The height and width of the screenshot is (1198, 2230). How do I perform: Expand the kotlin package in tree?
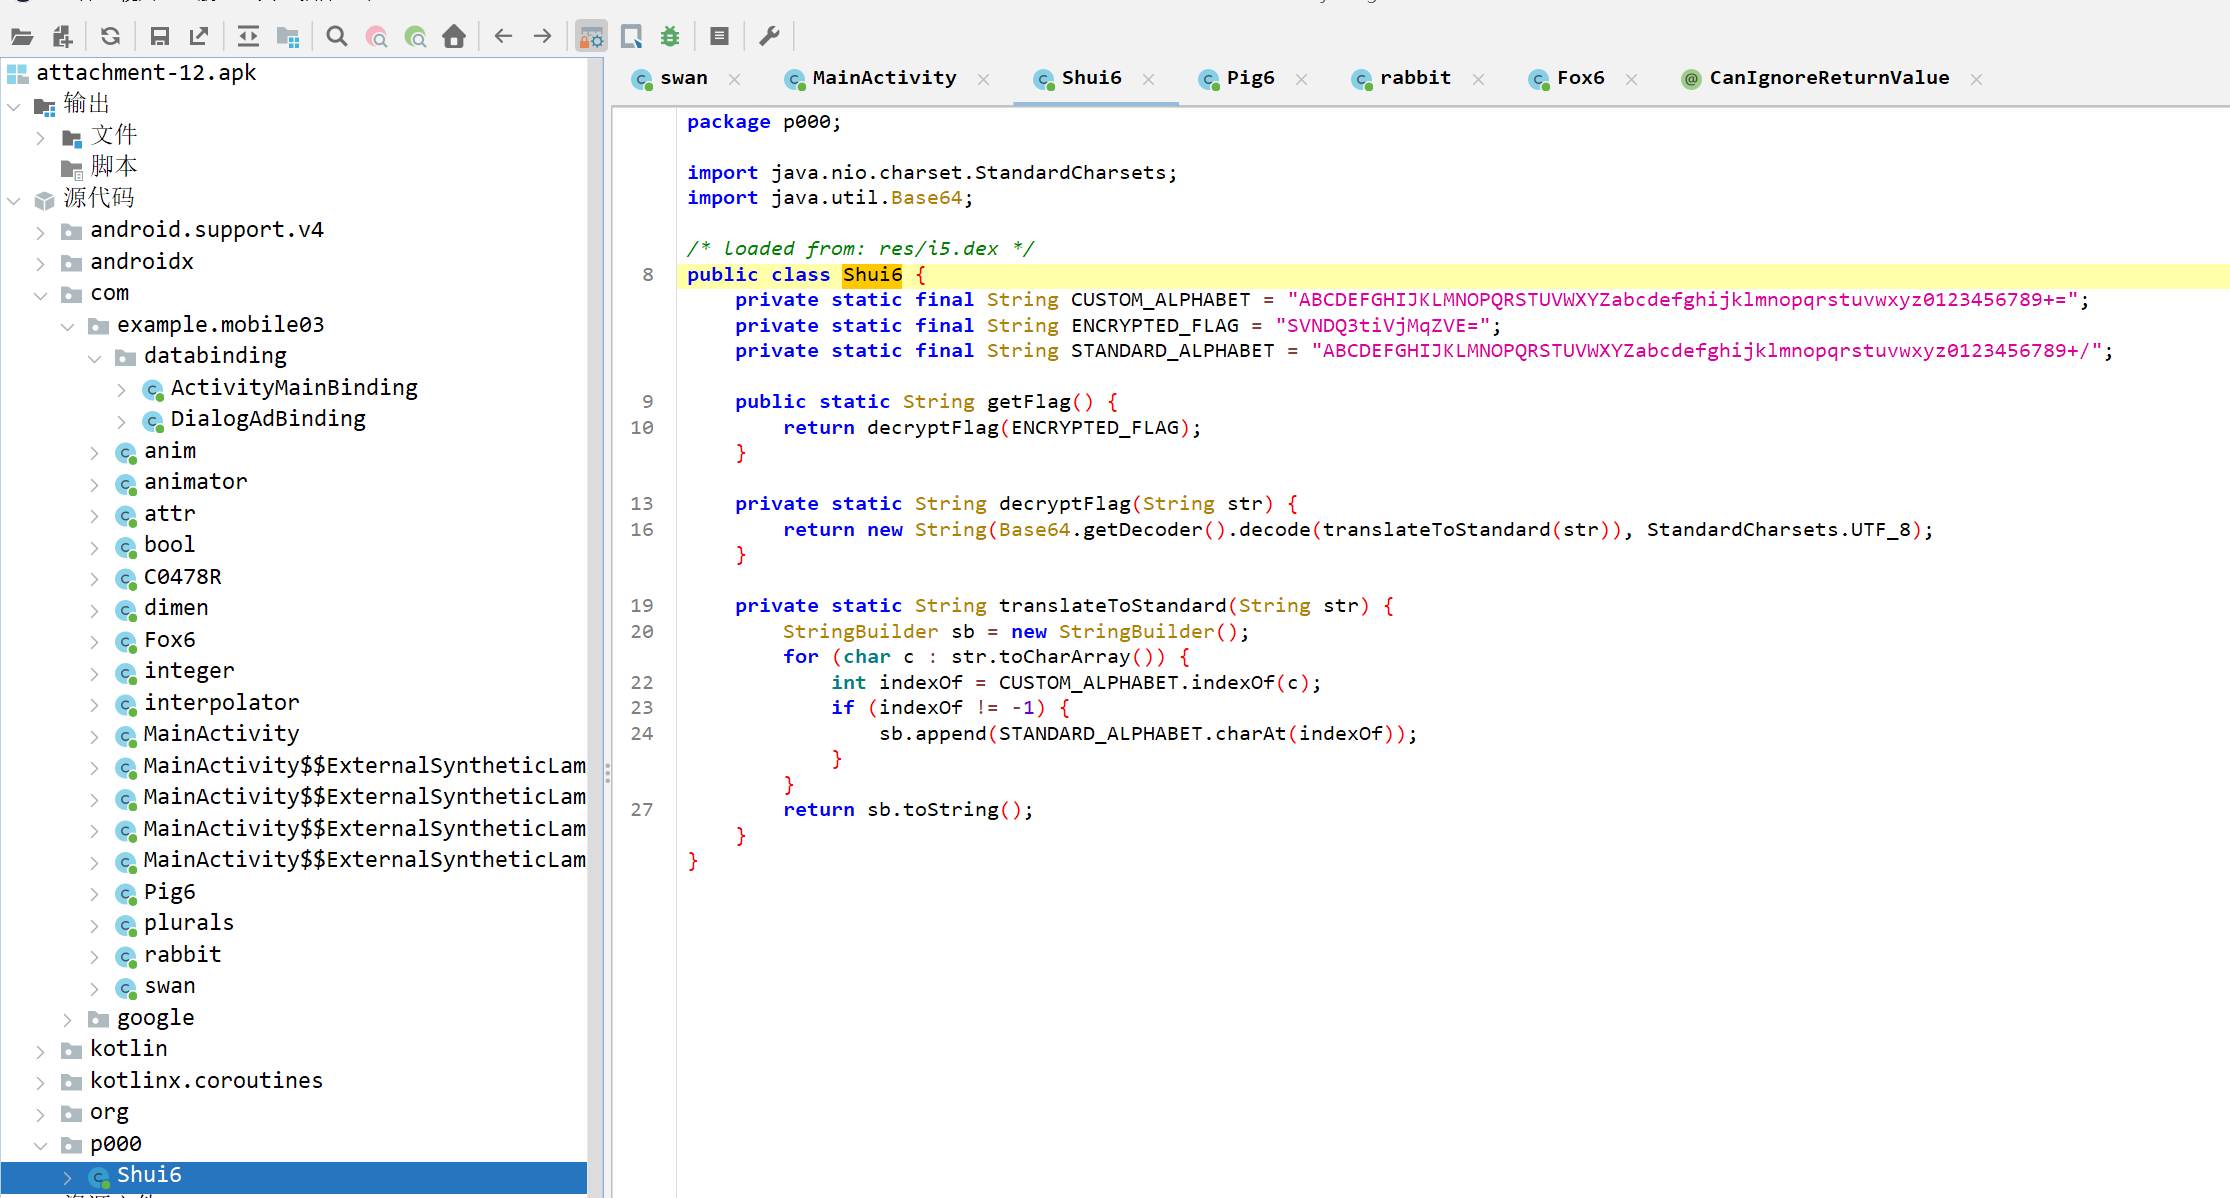click(x=41, y=1050)
